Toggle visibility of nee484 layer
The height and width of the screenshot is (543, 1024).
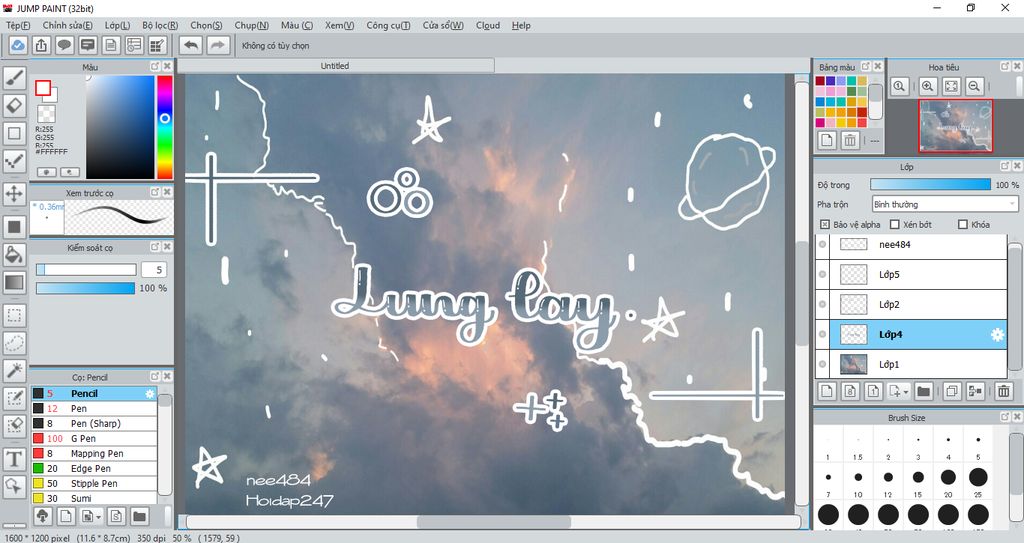(822, 244)
